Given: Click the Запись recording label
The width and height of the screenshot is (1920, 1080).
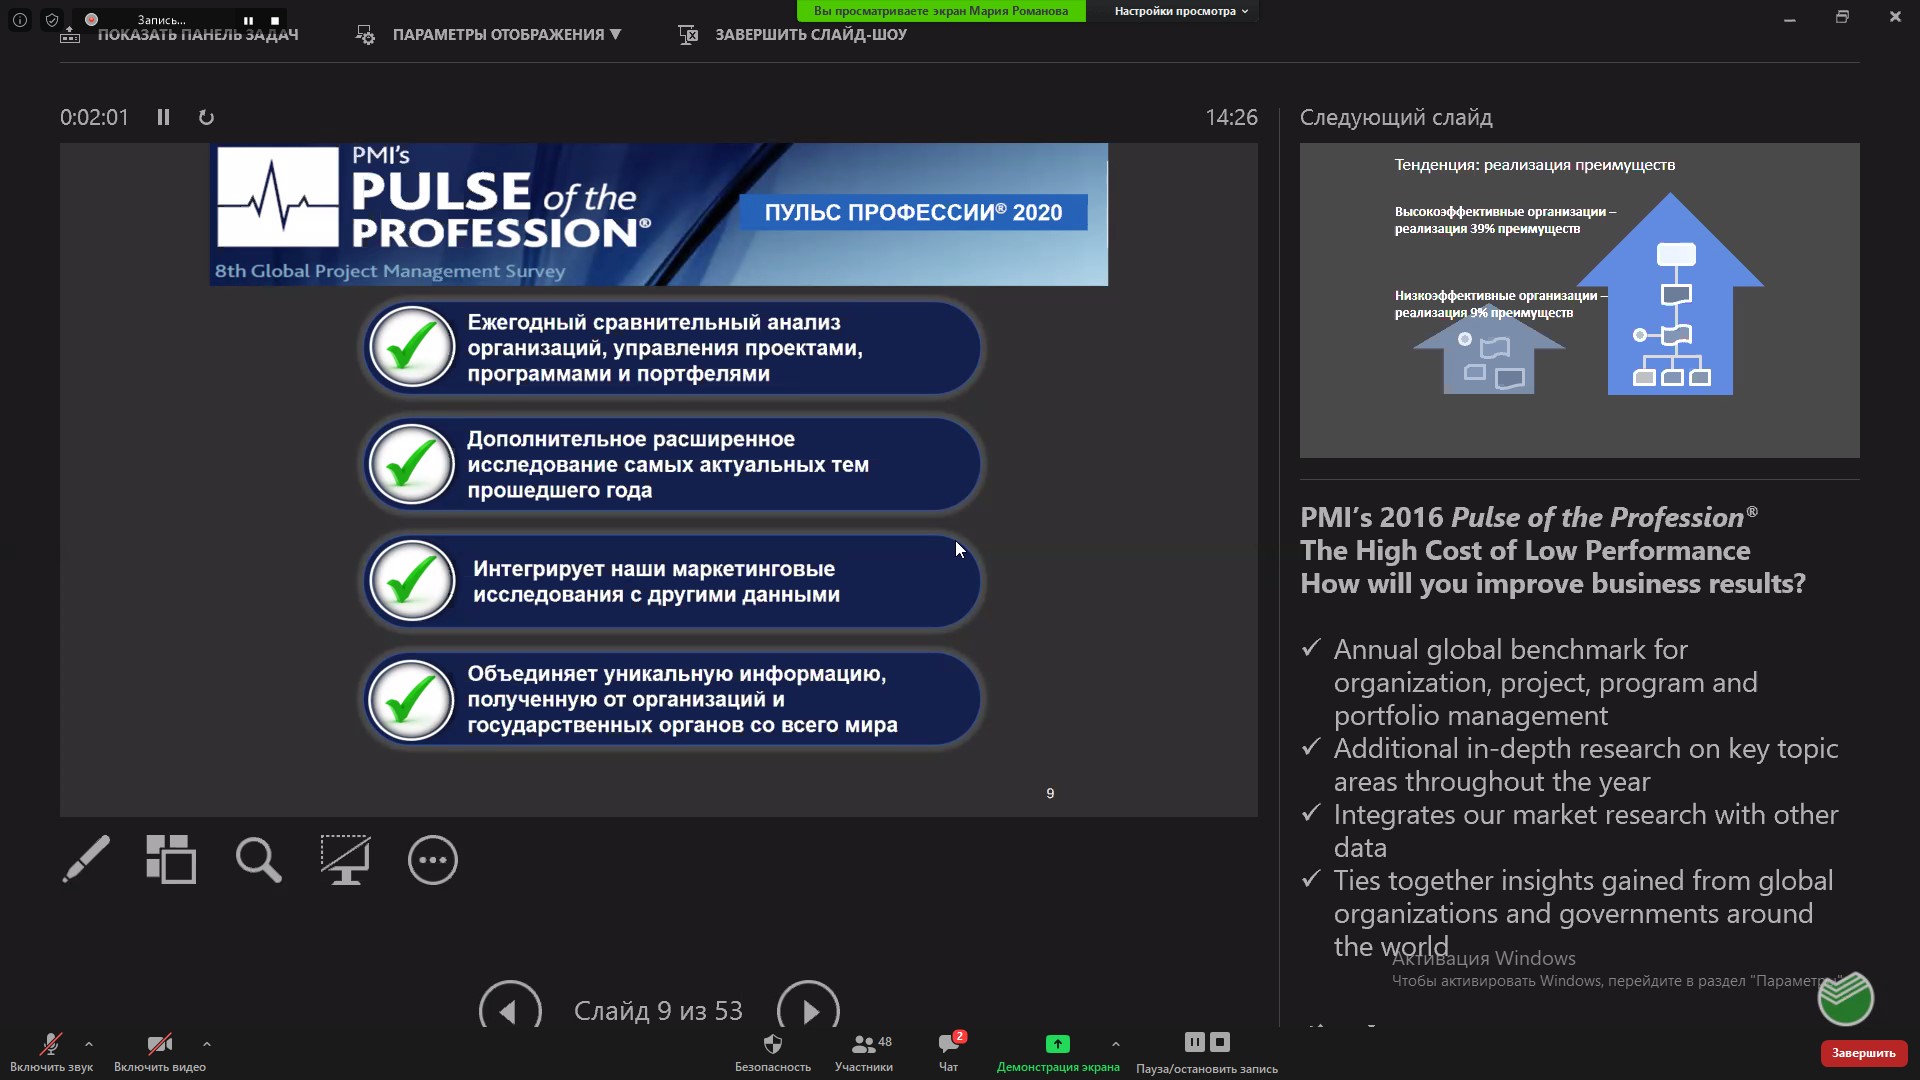Looking at the screenshot, I should pyautogui.click(x=162, y=20).
